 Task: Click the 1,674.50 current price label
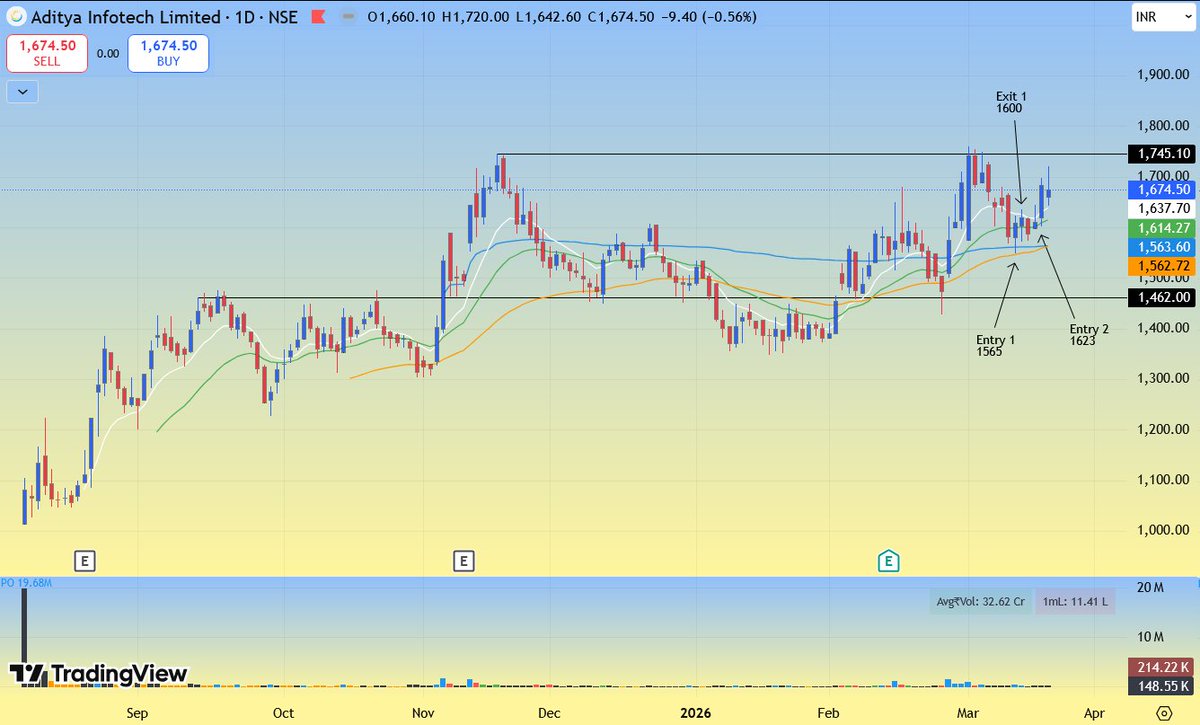pos(1160,189)
